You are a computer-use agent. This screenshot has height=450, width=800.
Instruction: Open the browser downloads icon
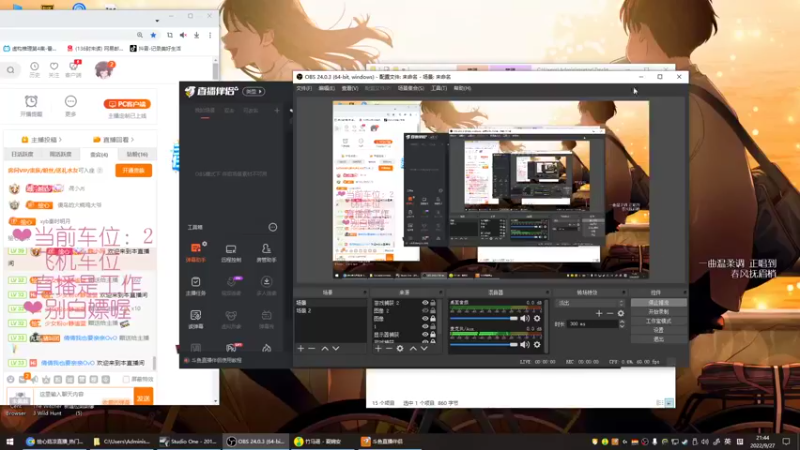pos(196,35)
